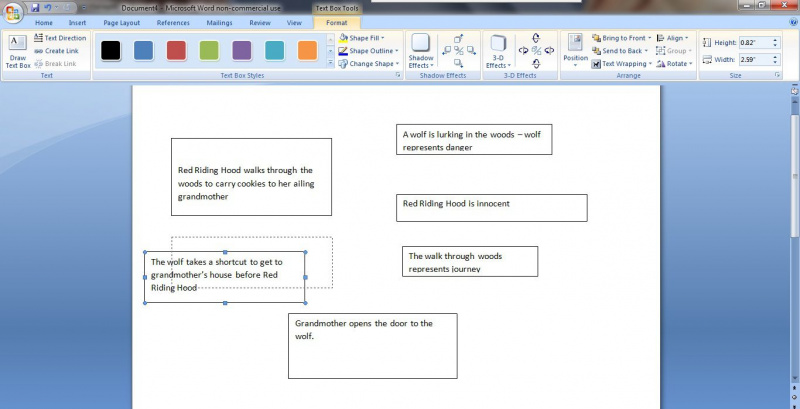Open the Review tab
Viewport: 800px width, 409px height.
pyautogui.click(x=260, y=23)
